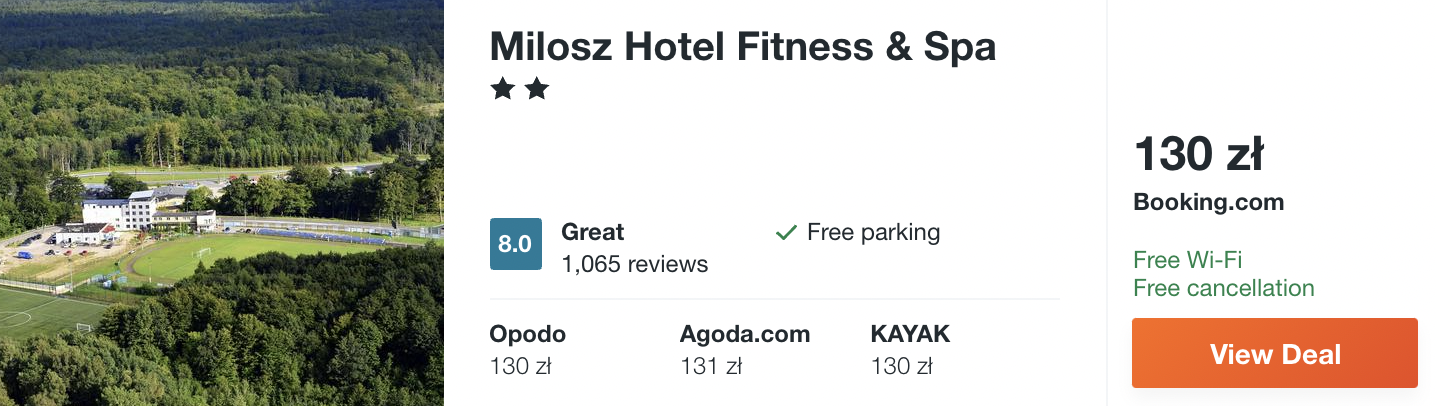Click the first star rating icon
Screen dimensions: 1436x406
coord(503,90)
